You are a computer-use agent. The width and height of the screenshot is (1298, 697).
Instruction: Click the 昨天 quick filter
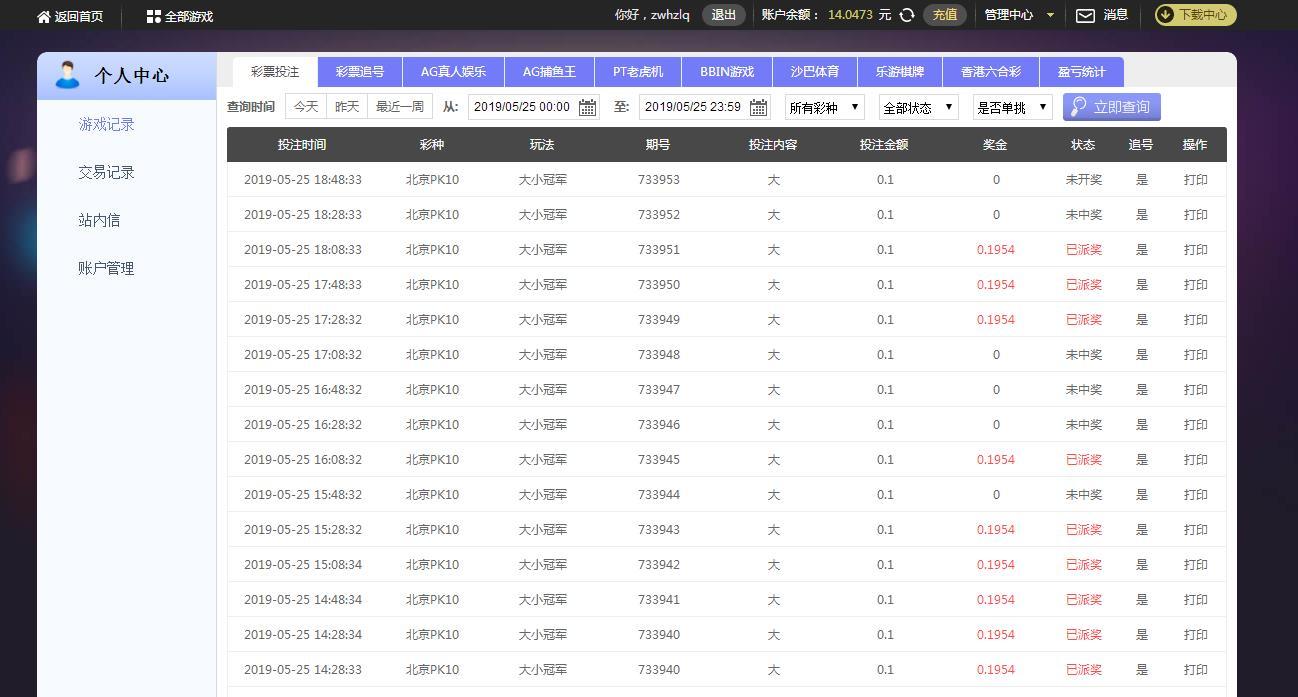347,106
